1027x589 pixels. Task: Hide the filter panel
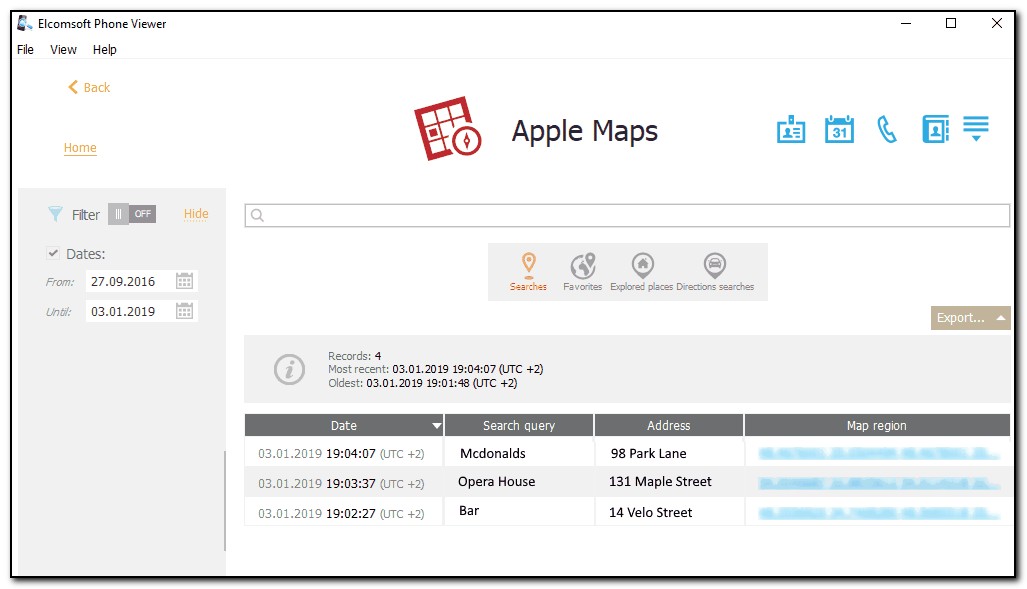(196, 214)
